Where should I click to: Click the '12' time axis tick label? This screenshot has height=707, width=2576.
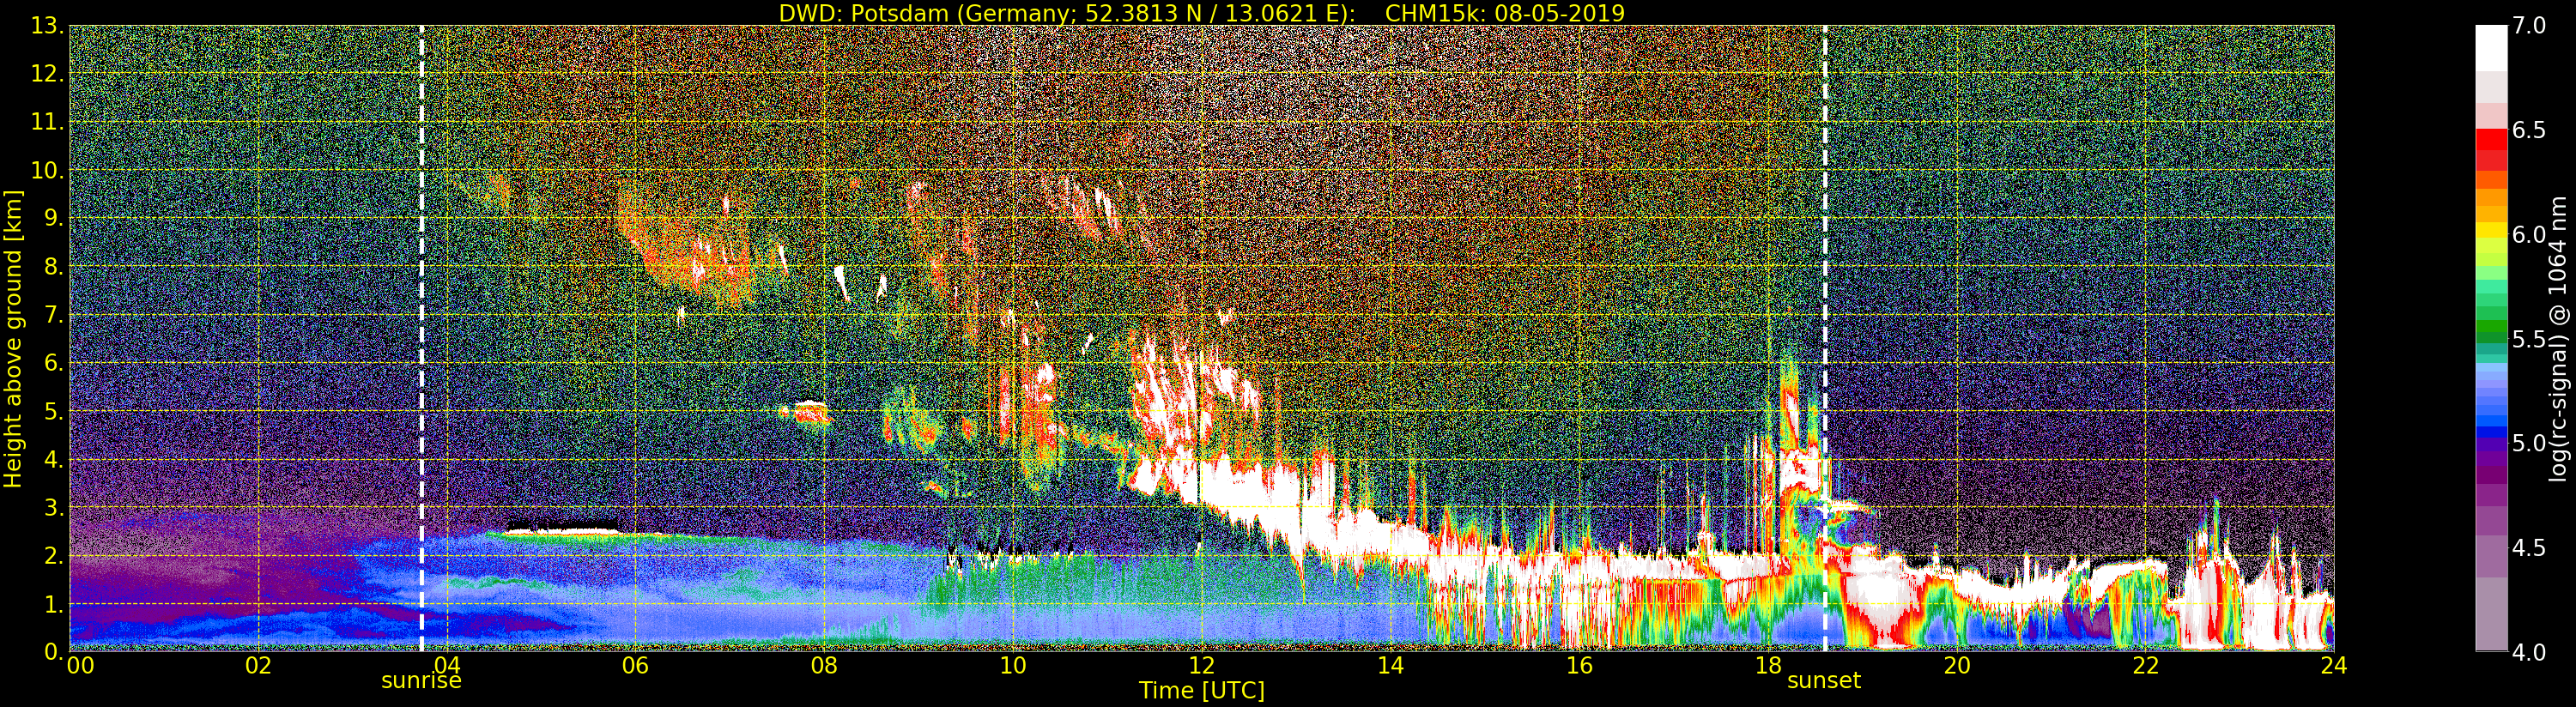(x=1202, y=666)
